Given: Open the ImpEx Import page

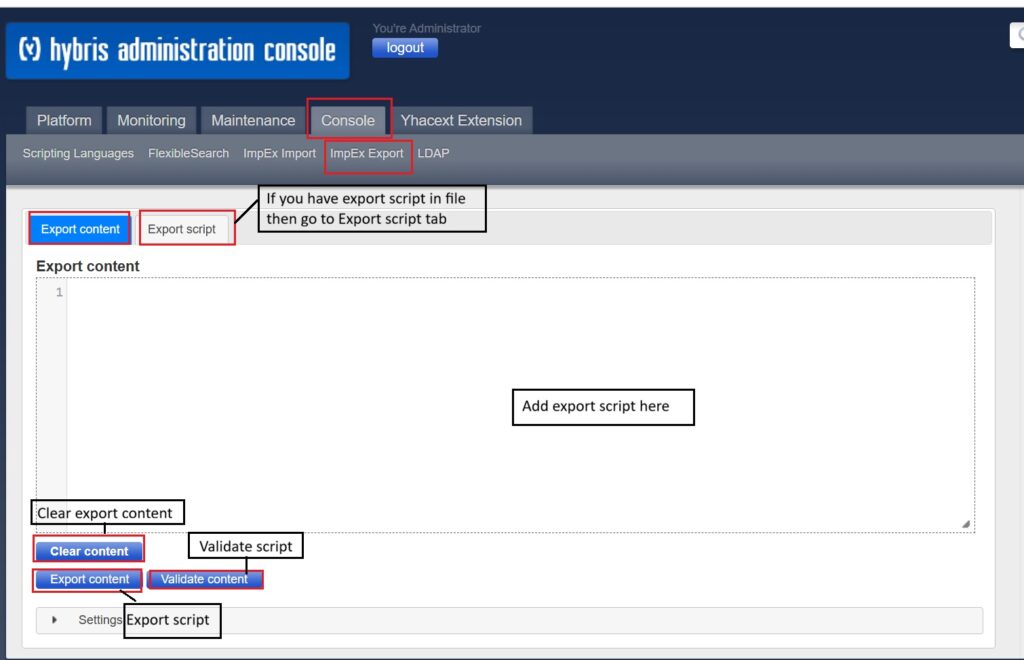Looking at the screenshot, I should (x=279, y=153).
